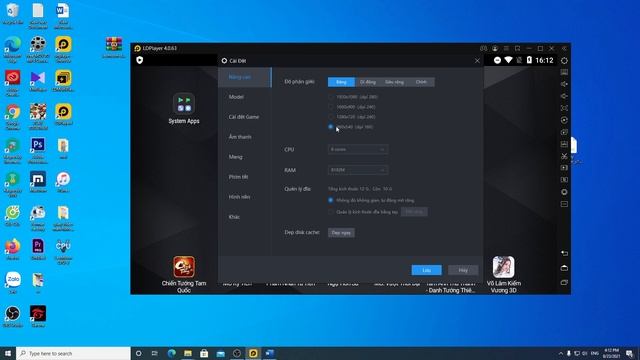The width and height of the screenshot is (640, 360).
Task: Open LDPlayer settings gear in side toolbar
Action: (x=564, y=60)
